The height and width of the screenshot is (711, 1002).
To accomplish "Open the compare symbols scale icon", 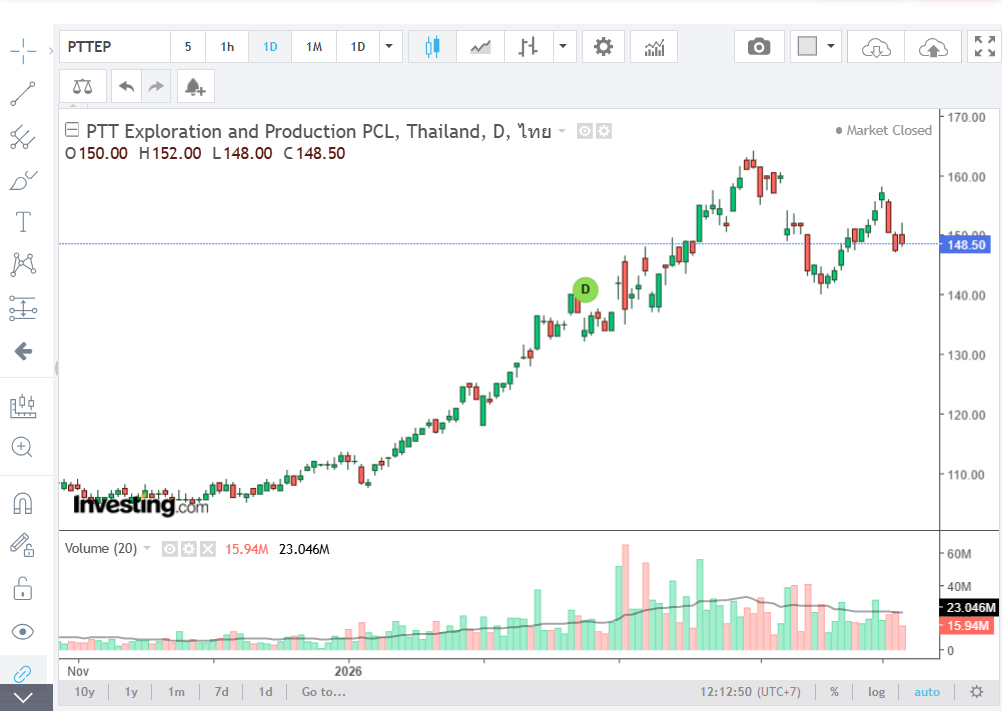I will pos(82,86).
